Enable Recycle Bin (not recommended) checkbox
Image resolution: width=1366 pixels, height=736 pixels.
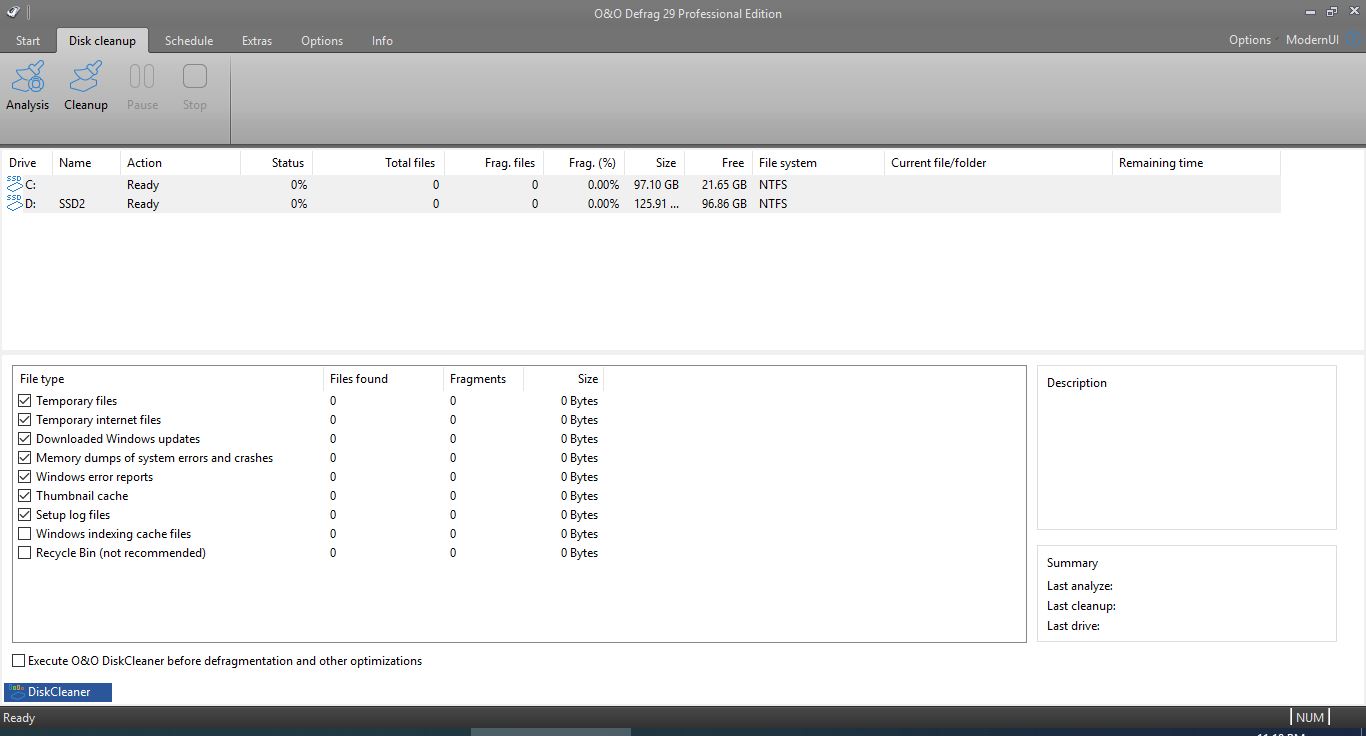point(25,553)
